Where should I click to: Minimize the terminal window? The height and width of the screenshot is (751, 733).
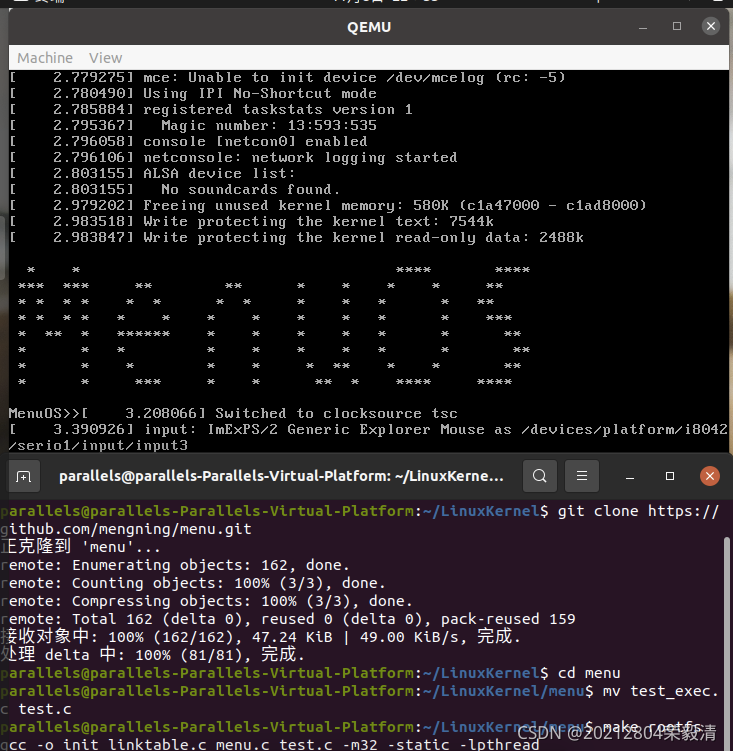pyautogui.click(x=630, y=477)
